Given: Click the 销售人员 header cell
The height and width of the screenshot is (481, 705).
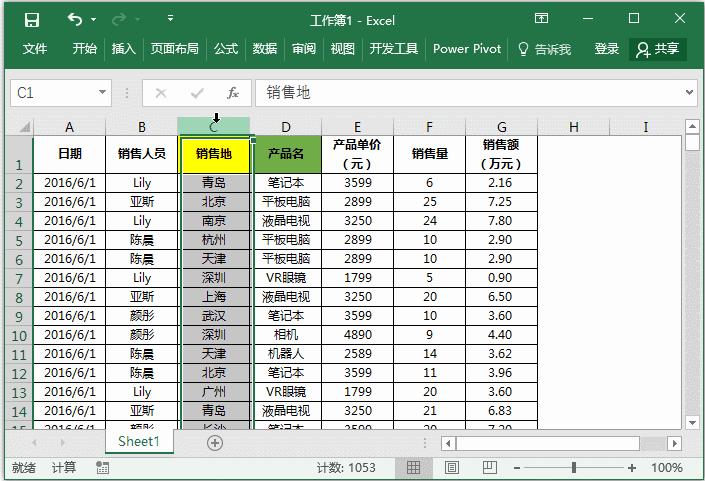Looking at the screenshot, I should pyautogui.click(x=142, y=155).
